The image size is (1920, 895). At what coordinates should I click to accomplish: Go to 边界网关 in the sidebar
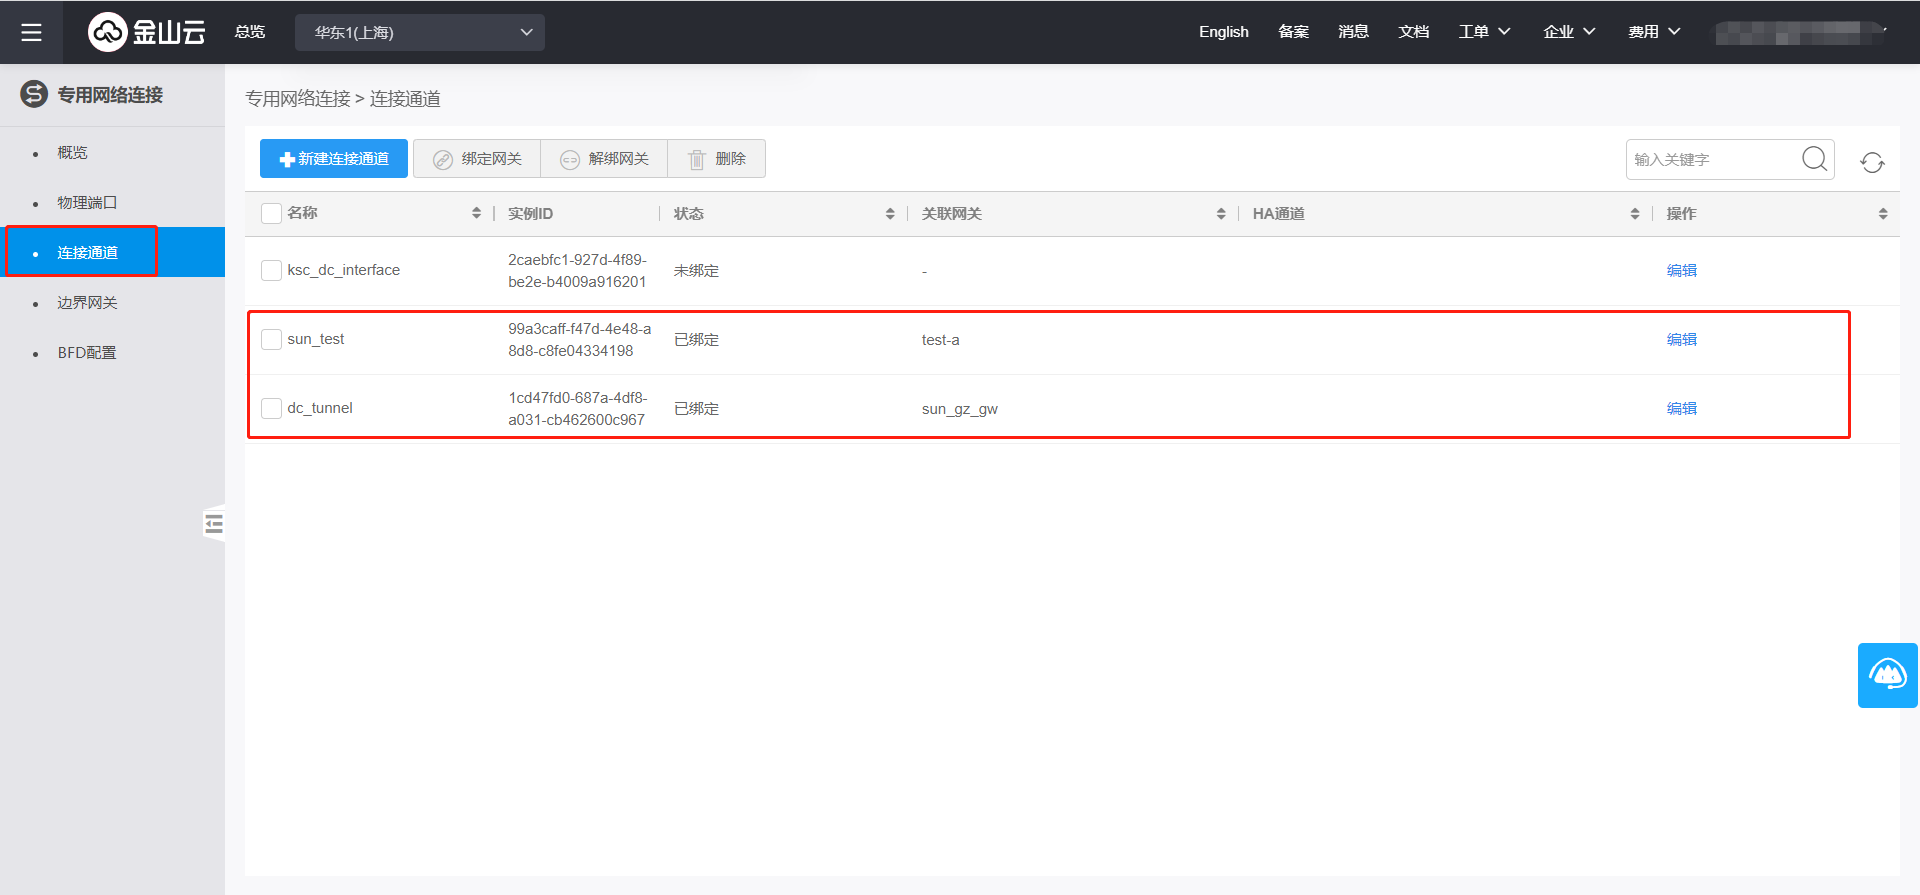click(87, 302)
